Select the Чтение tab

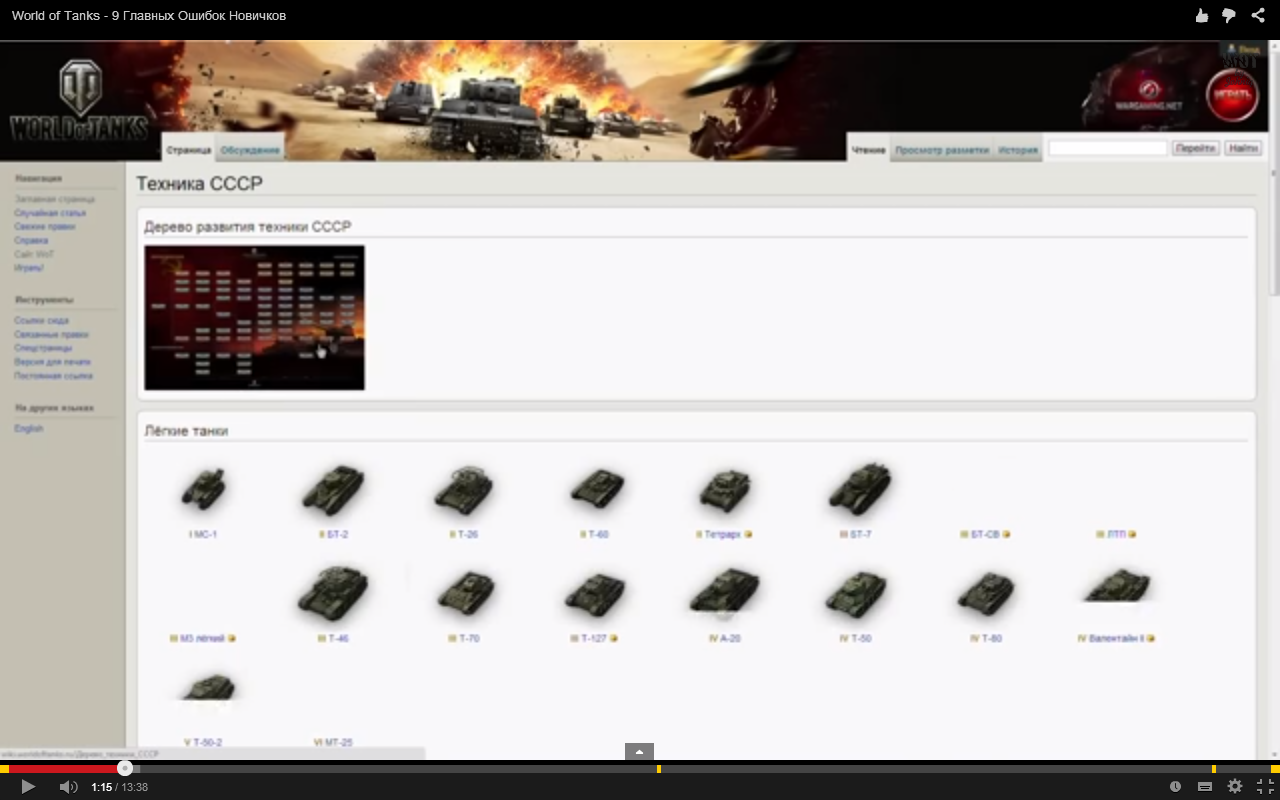[x=868, y=149]
